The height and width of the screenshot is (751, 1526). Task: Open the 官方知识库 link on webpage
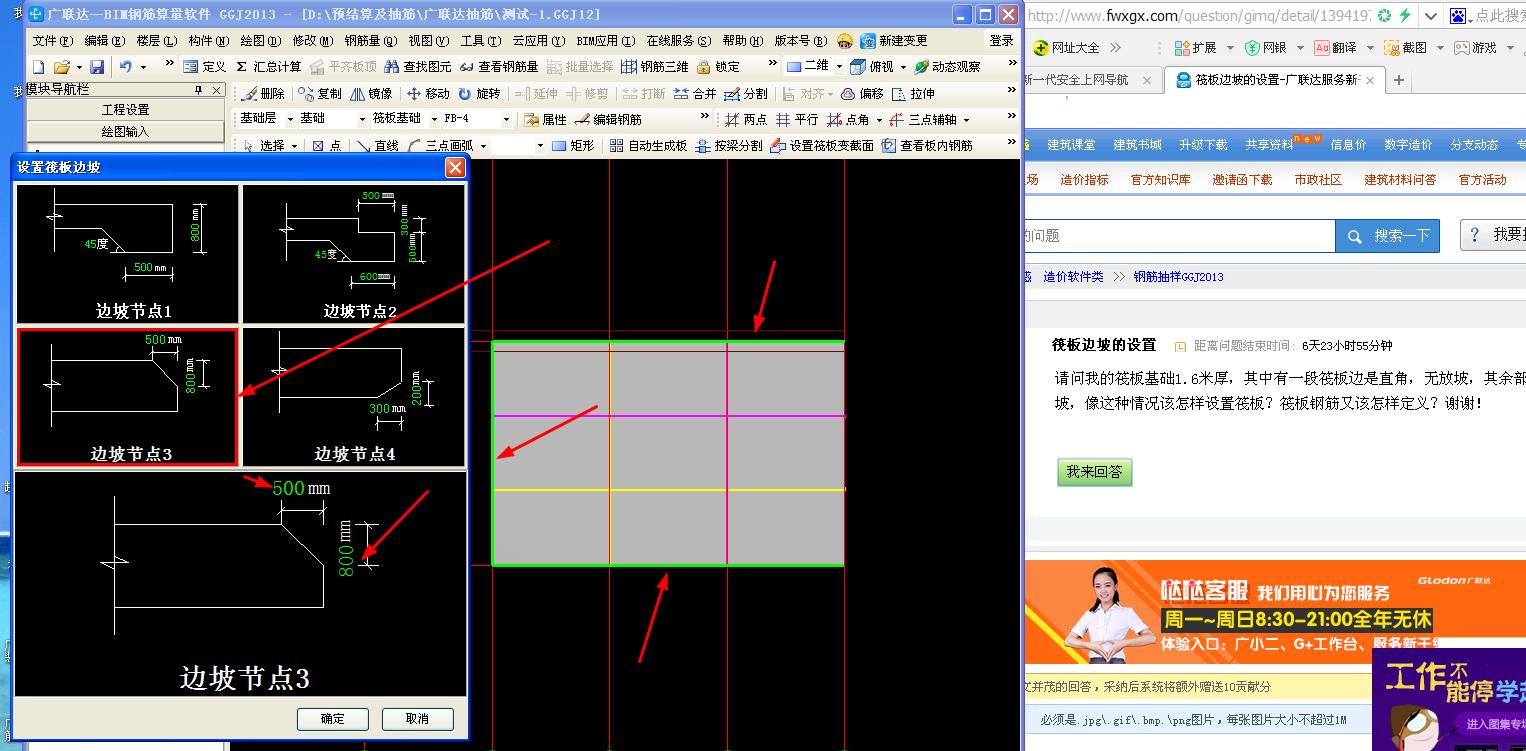point(1160,180)
